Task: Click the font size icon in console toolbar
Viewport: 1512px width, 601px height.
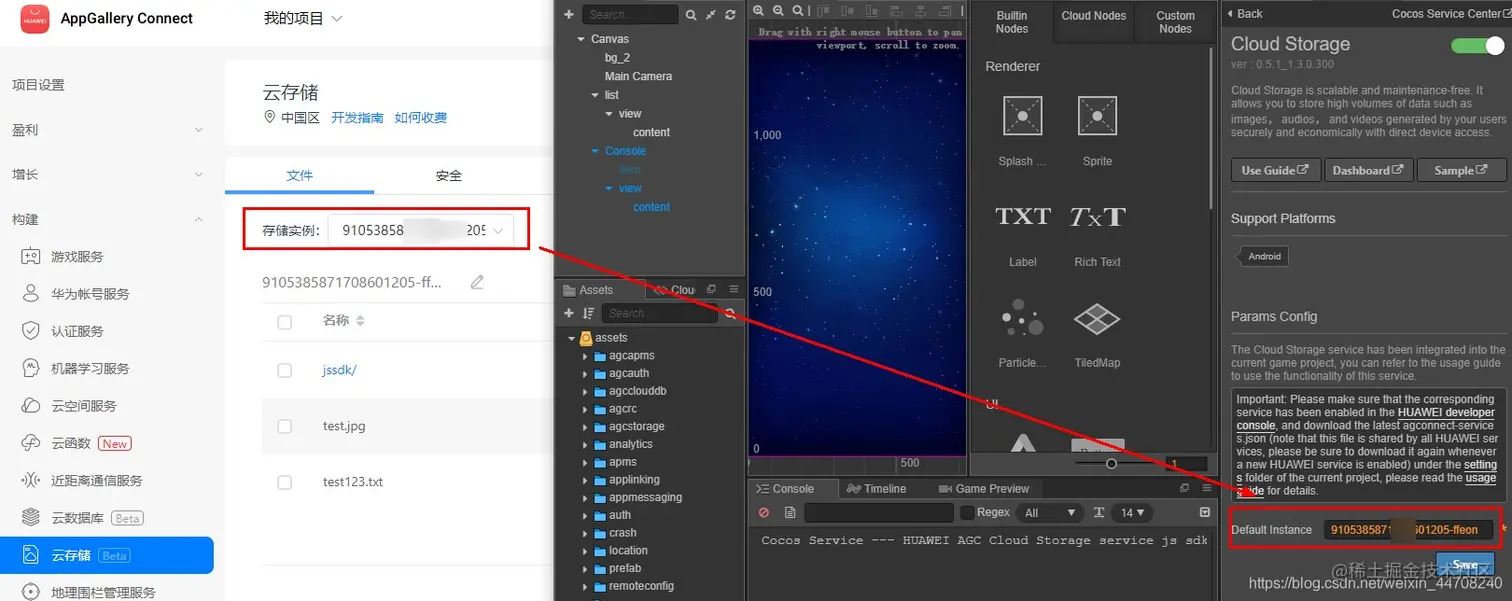Action: click(1099, 512)
